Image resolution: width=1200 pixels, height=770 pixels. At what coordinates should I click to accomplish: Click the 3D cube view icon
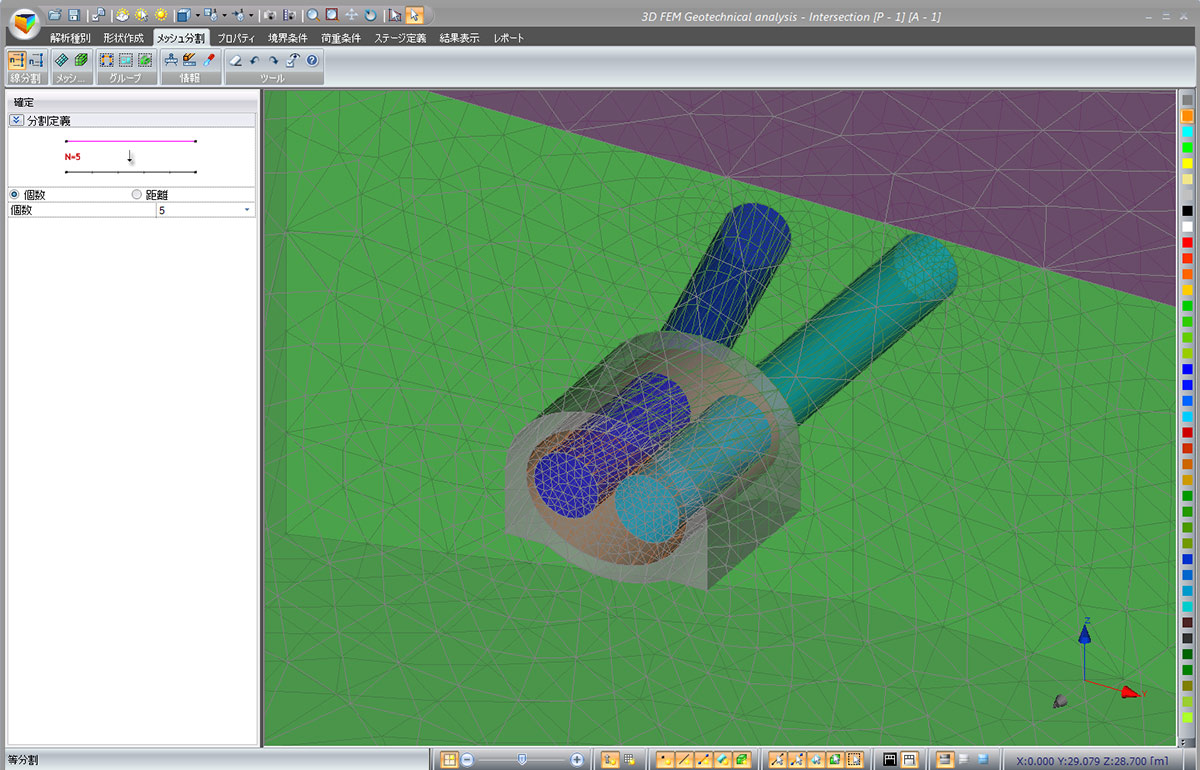tap(183, 15)
